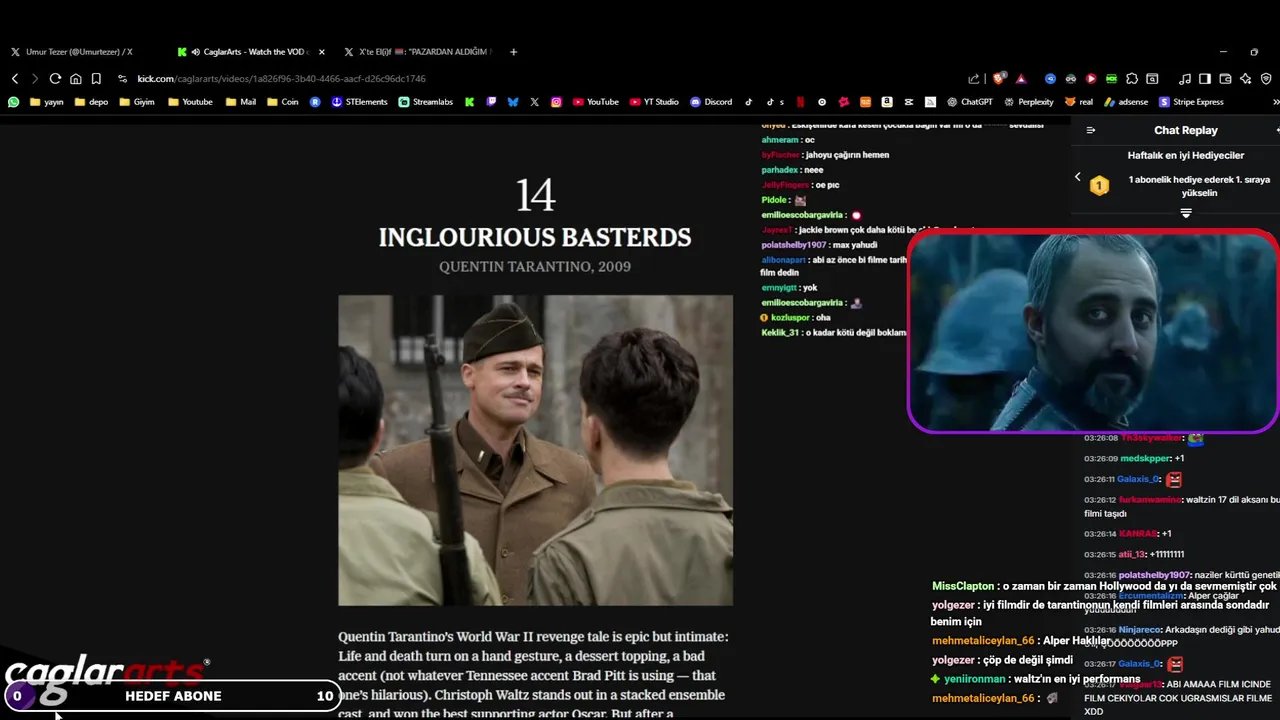Image resolution: width=1280 pixels, height=720 pixels.
Task: Show hidden bookmarks with the overflow chevron
Action: tap(1275, 102)
